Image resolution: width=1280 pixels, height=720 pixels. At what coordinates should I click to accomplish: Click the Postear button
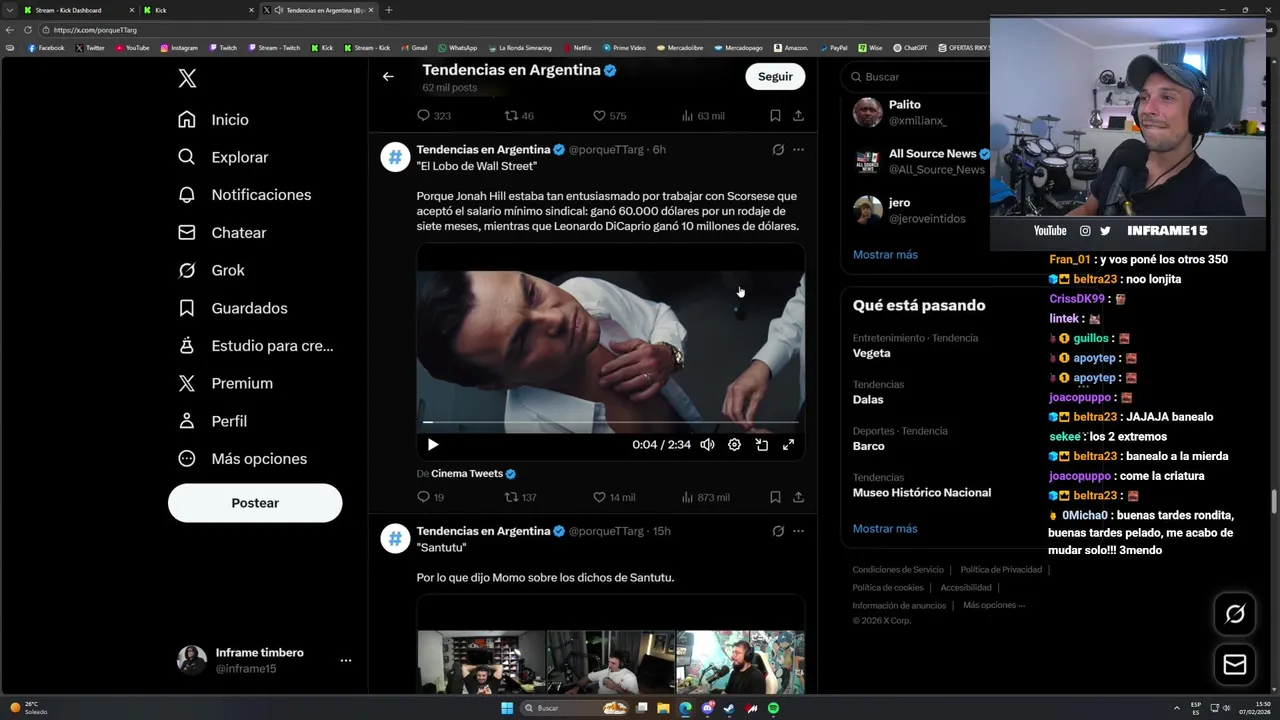pyautogui.click(x=255, y=503)
